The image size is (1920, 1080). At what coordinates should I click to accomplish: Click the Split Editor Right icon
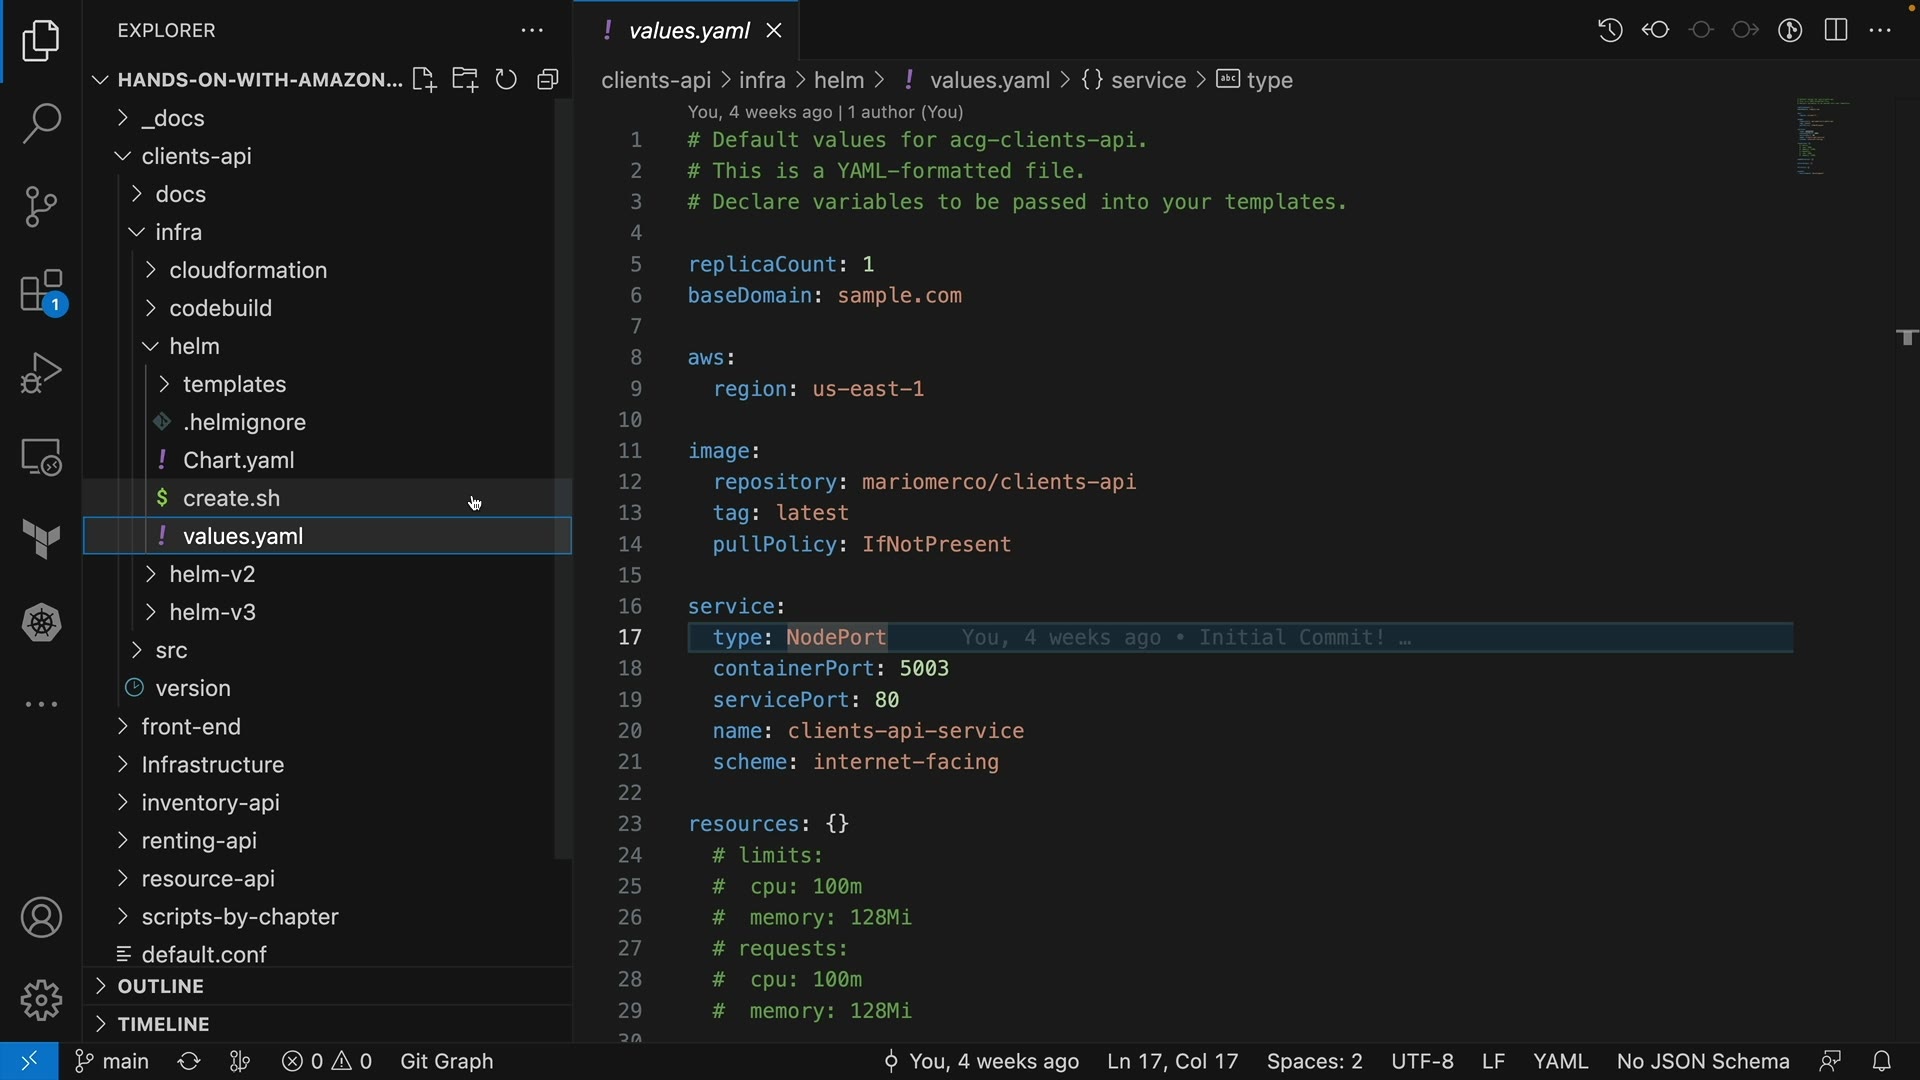(1836, 30)
